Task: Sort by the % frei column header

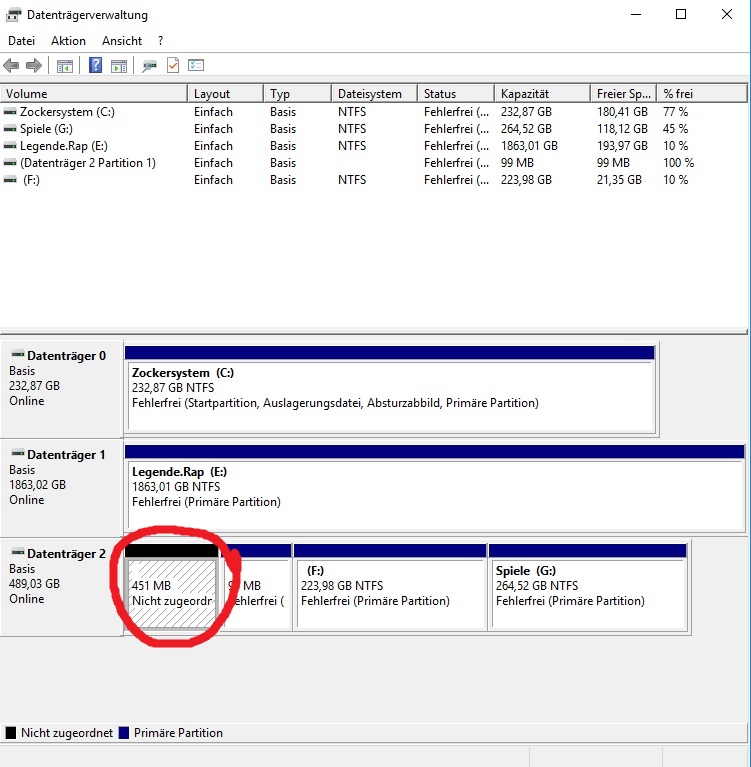Action: (702, 93)
